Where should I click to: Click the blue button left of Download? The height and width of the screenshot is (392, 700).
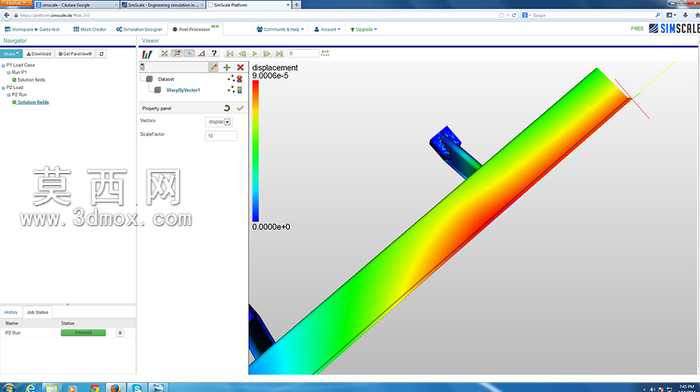[11, 54]
